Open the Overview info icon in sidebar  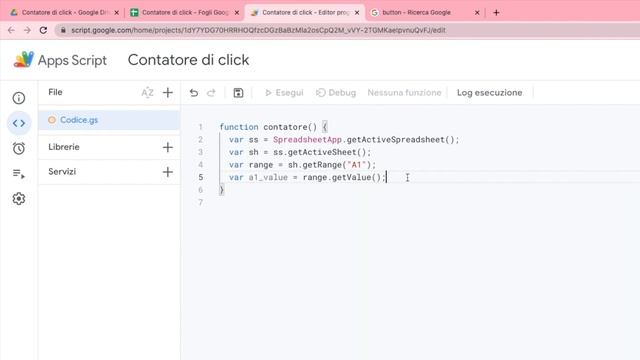tap(19, 98)
